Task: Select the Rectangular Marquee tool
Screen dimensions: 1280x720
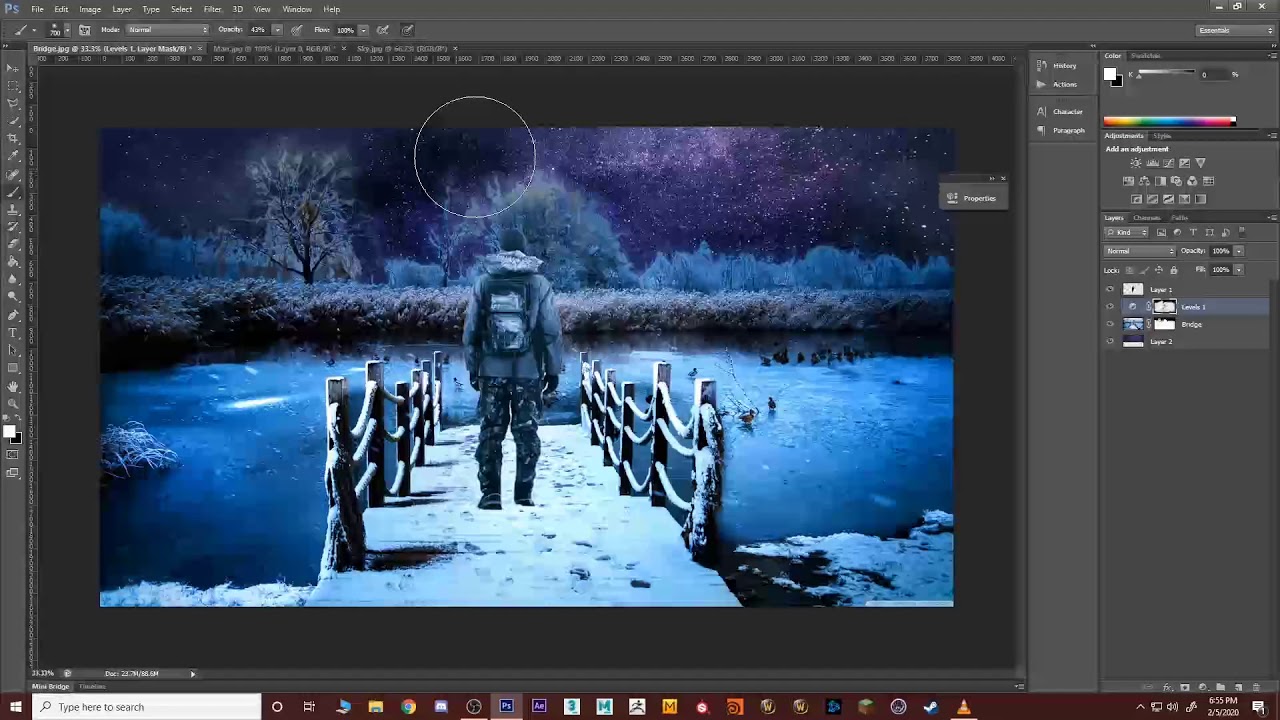Action: coord(12,85)
